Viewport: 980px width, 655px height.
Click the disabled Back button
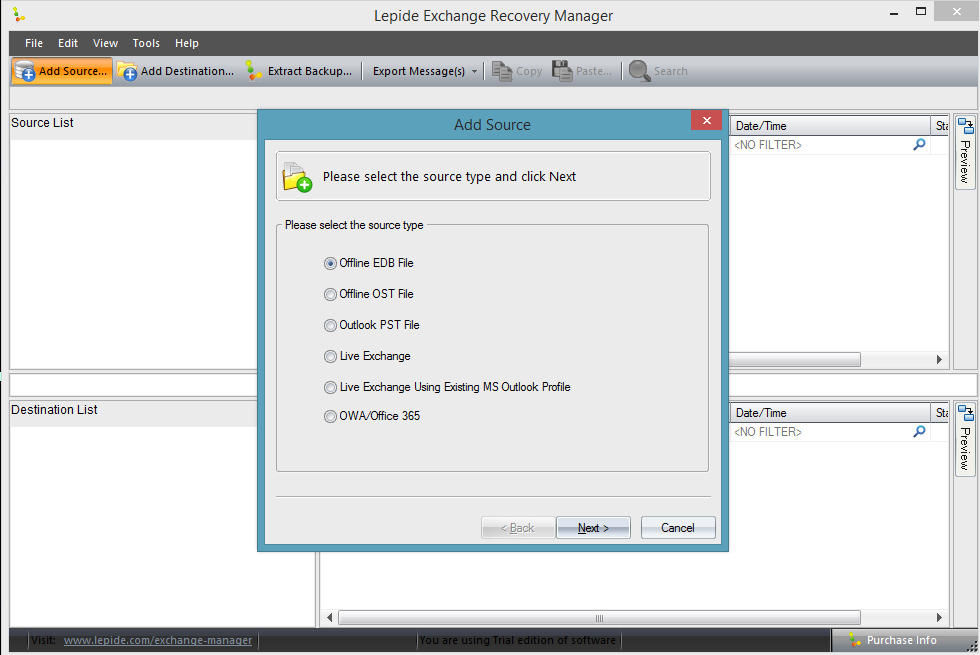tap(518, 528)
